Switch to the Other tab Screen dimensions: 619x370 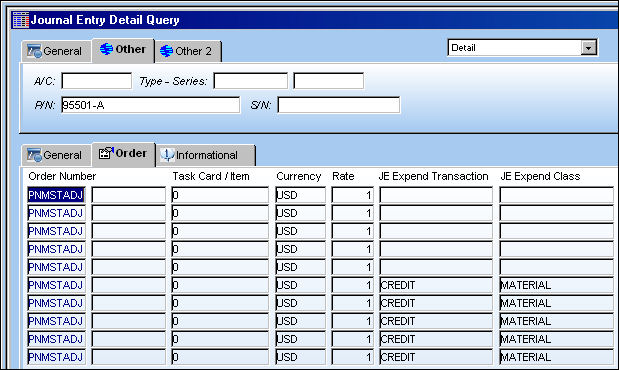[x=123, y=50]
